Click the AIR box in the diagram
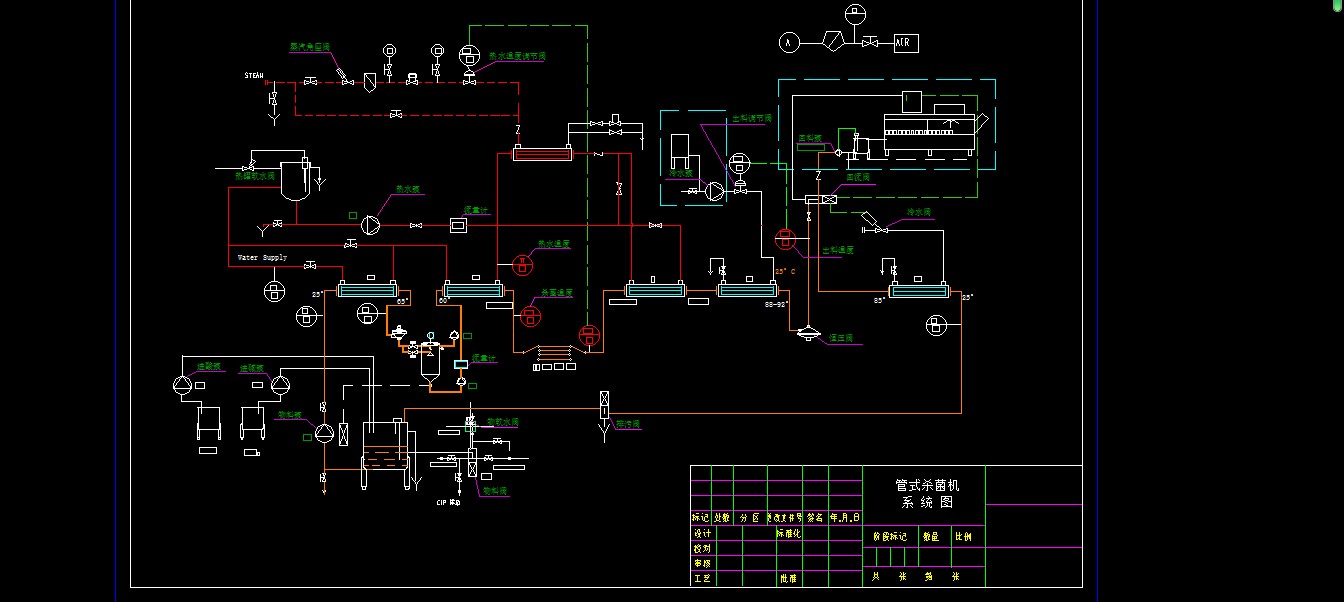Viewport: 1344px width, 602px height. coord(906,43)
